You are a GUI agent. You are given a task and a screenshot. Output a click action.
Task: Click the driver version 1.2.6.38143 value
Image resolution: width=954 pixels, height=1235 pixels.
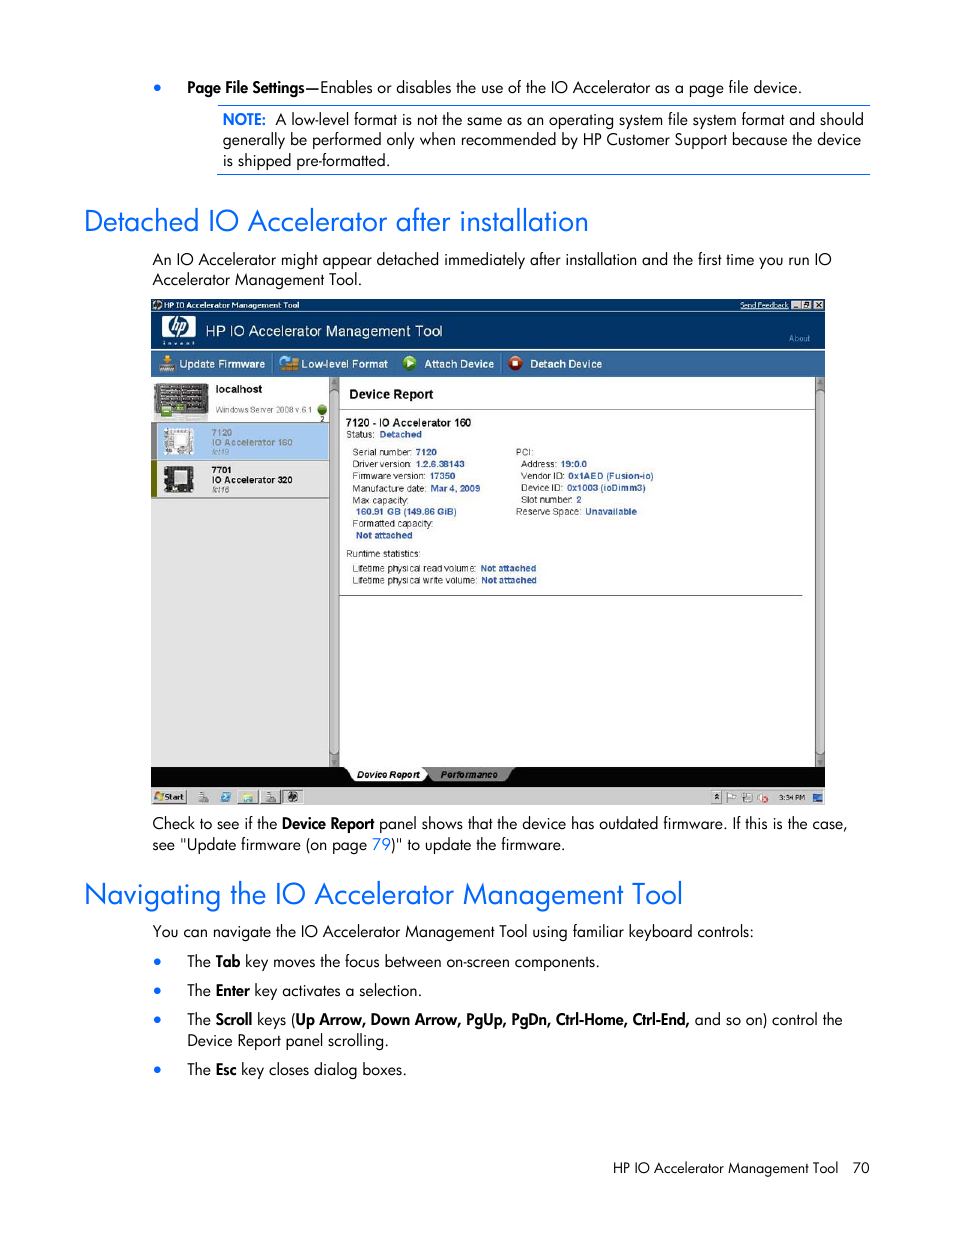coord(440,464)
